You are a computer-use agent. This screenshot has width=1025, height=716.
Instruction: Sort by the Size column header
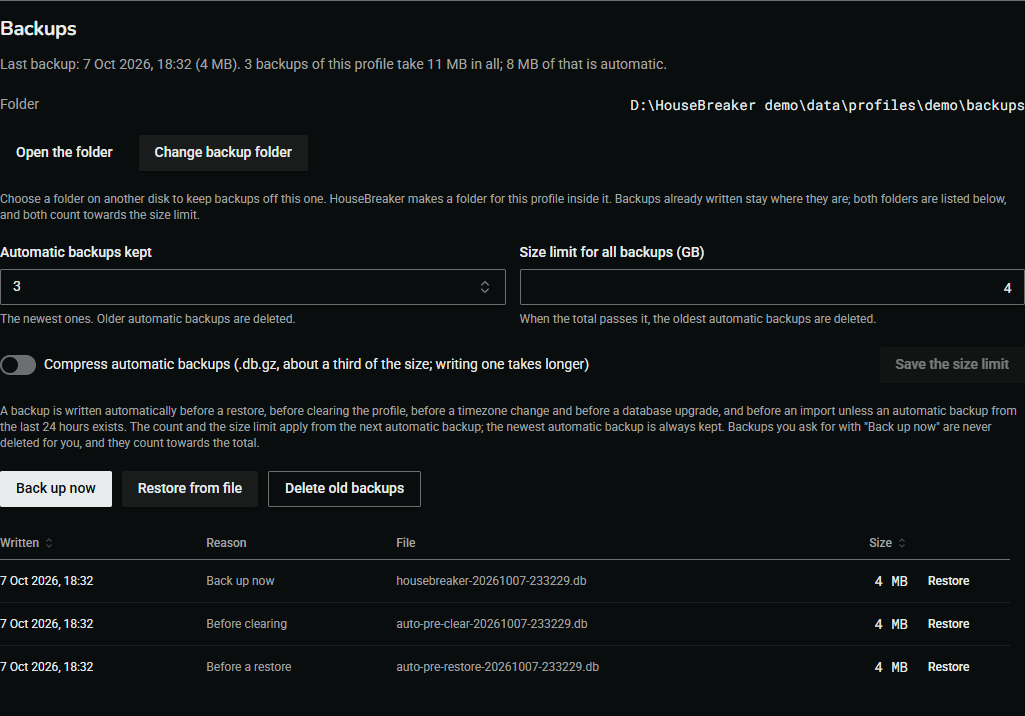[887, 543]
